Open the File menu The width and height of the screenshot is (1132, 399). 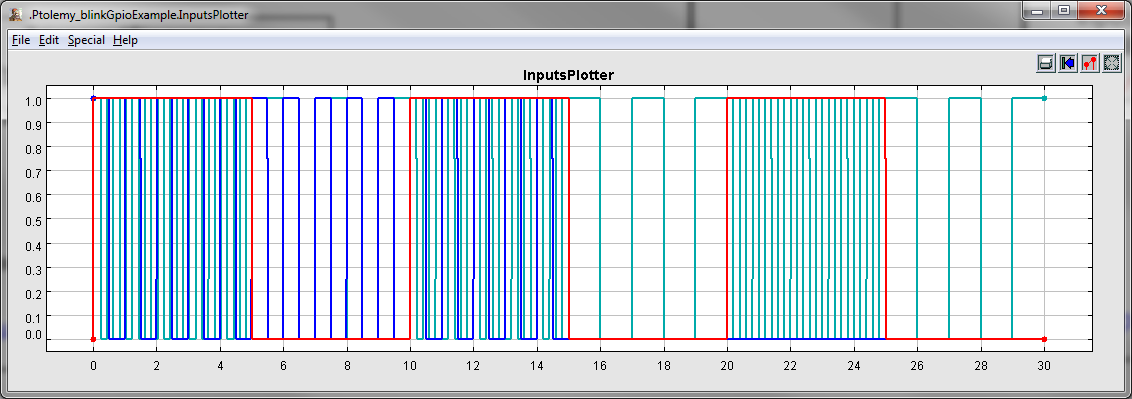21,40
